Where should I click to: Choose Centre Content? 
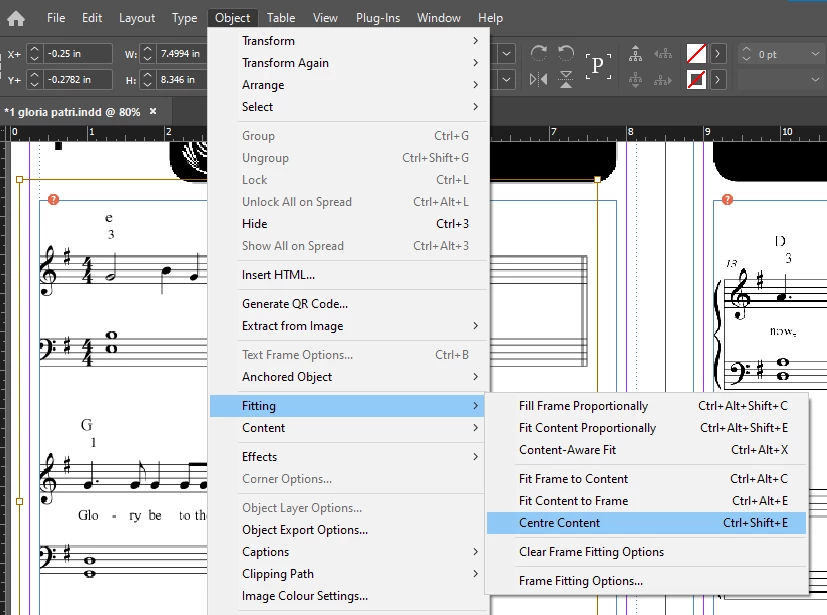[647, 523]
